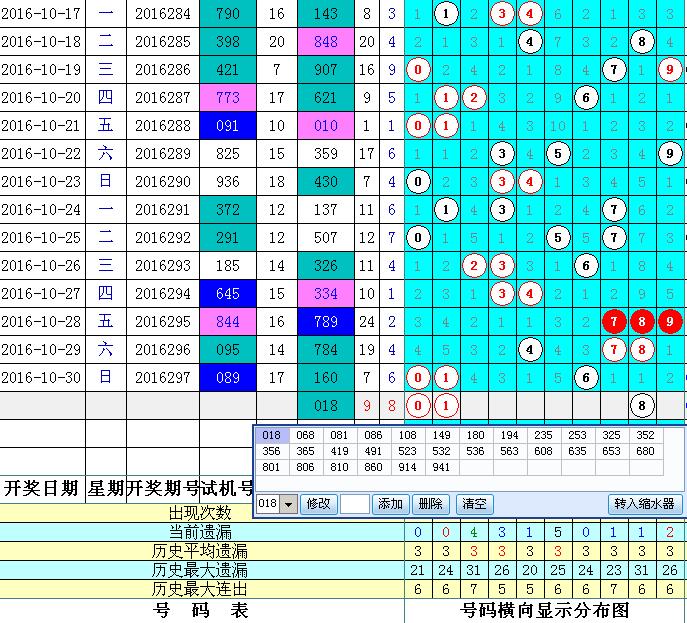Select number 635 in the number list
The width and height of the screenshot is (687, 623).
tap(577, 451)
